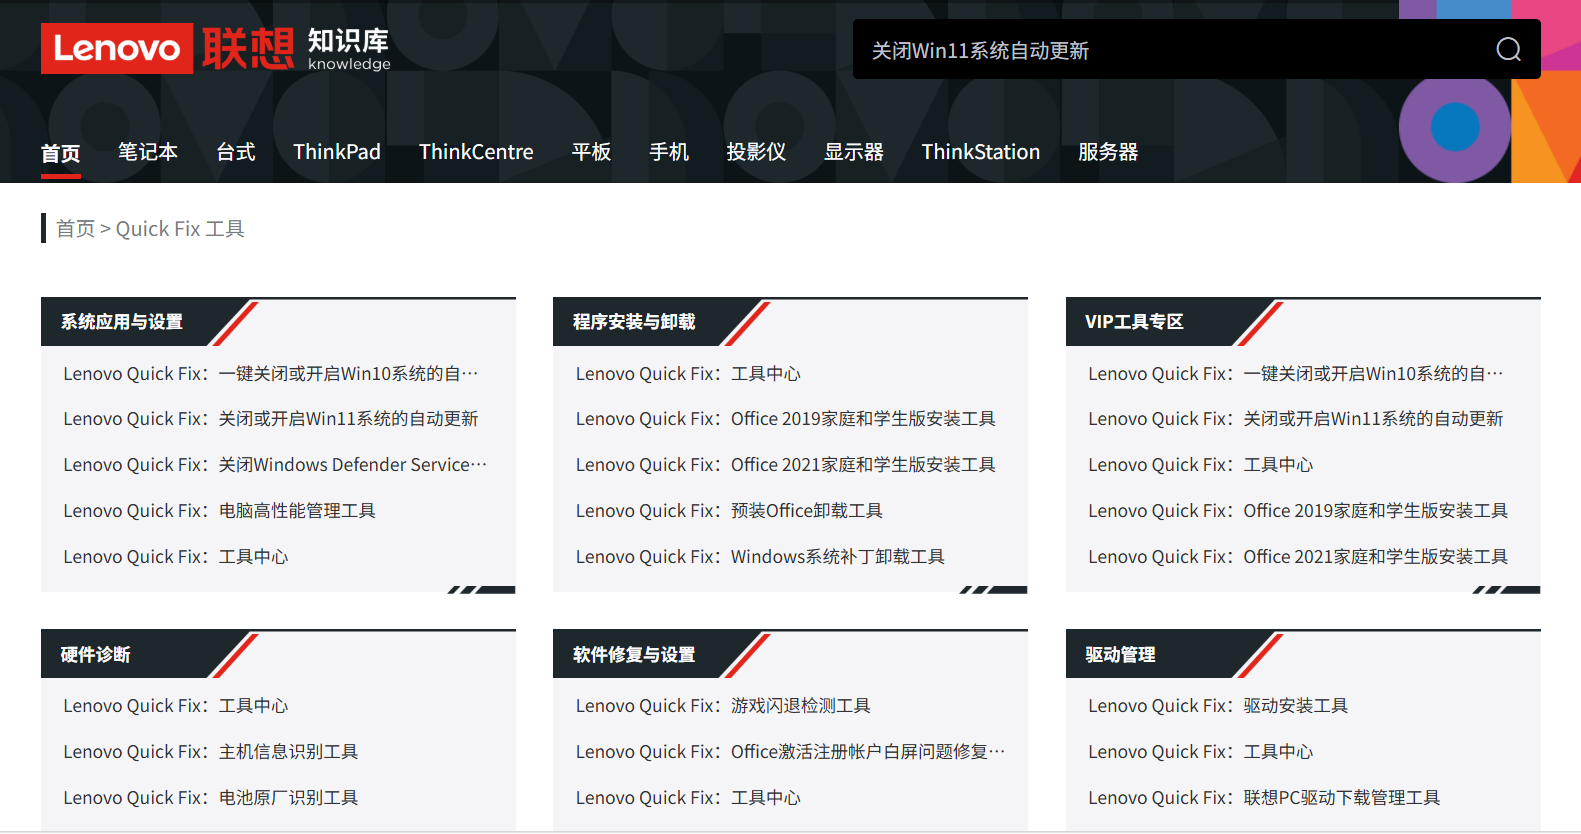Open the 服务器 navigation tab

1108,152
